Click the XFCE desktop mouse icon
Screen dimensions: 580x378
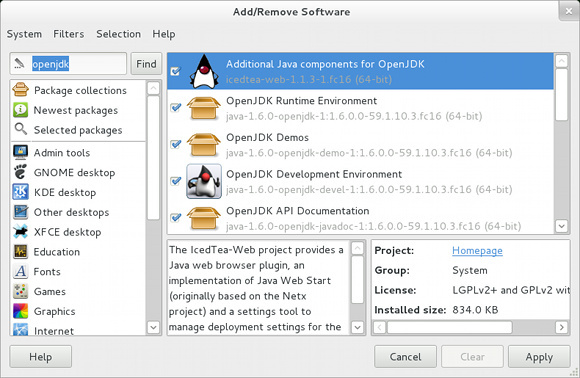(20, 232)
